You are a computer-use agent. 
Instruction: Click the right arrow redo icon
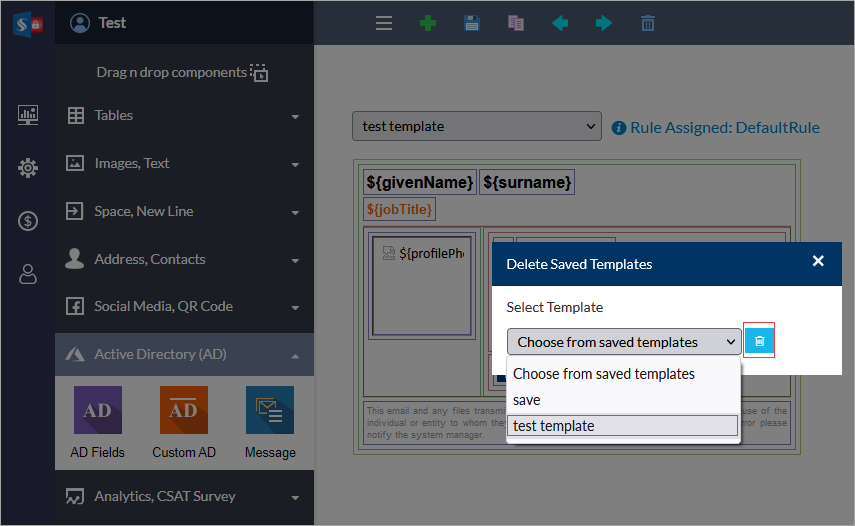point(604,23)
